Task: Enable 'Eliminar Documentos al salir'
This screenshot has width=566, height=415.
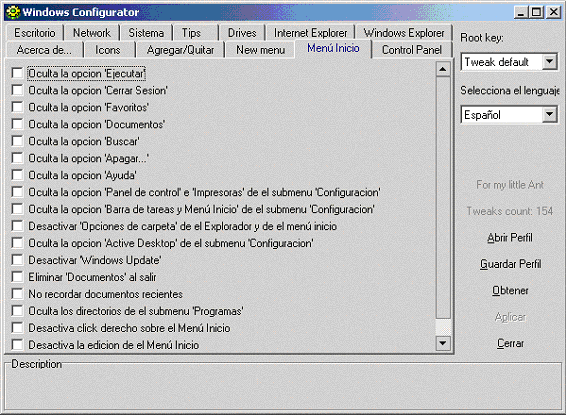Action: [x=17, y=277]
